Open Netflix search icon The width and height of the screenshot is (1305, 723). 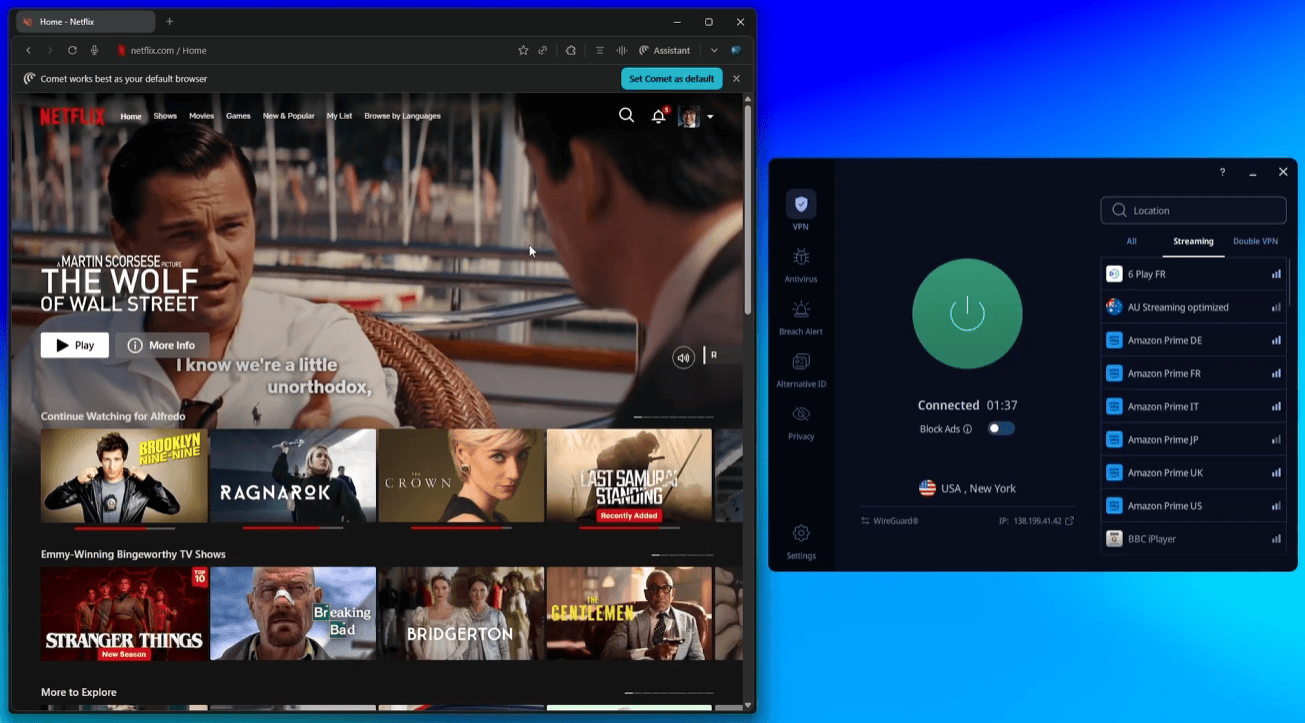click(626, 116)
